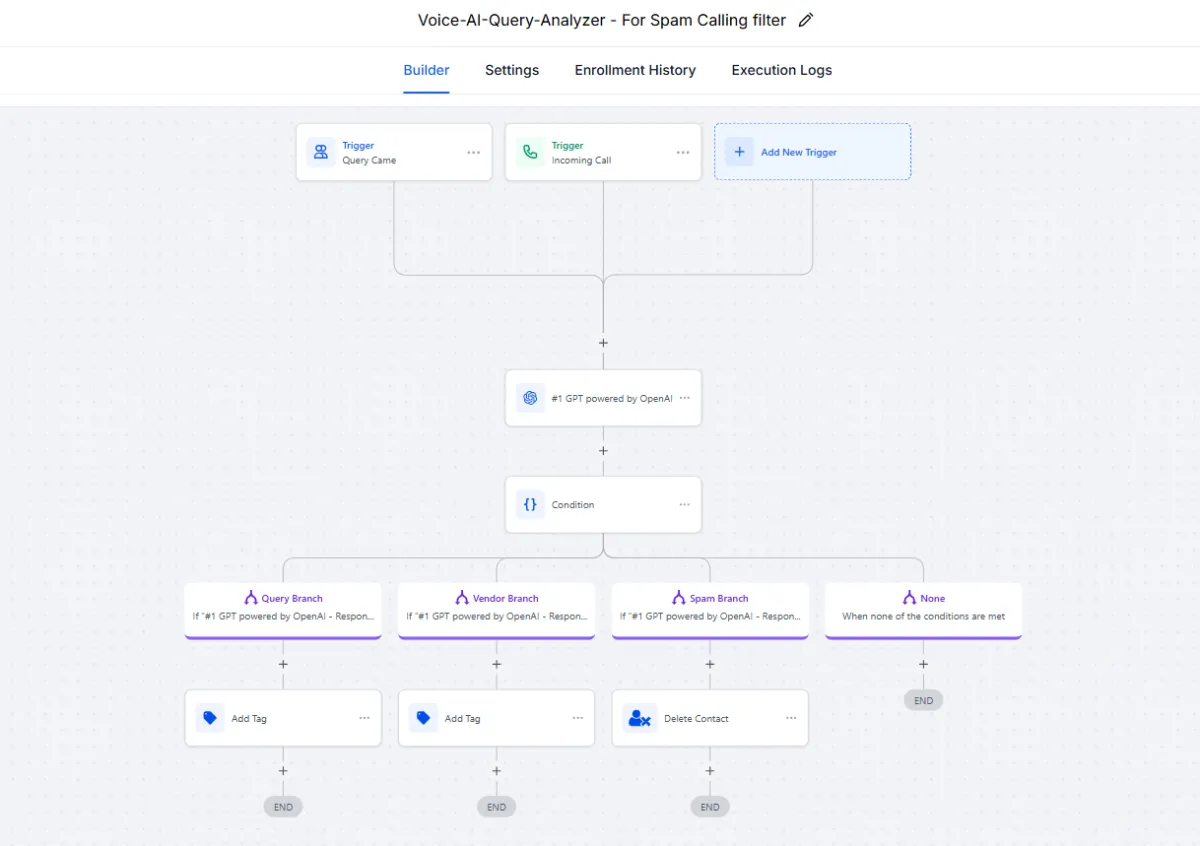Select the Spam Branch node
The width and height of the screenshot is (1200, 846).
click(710, 608)
